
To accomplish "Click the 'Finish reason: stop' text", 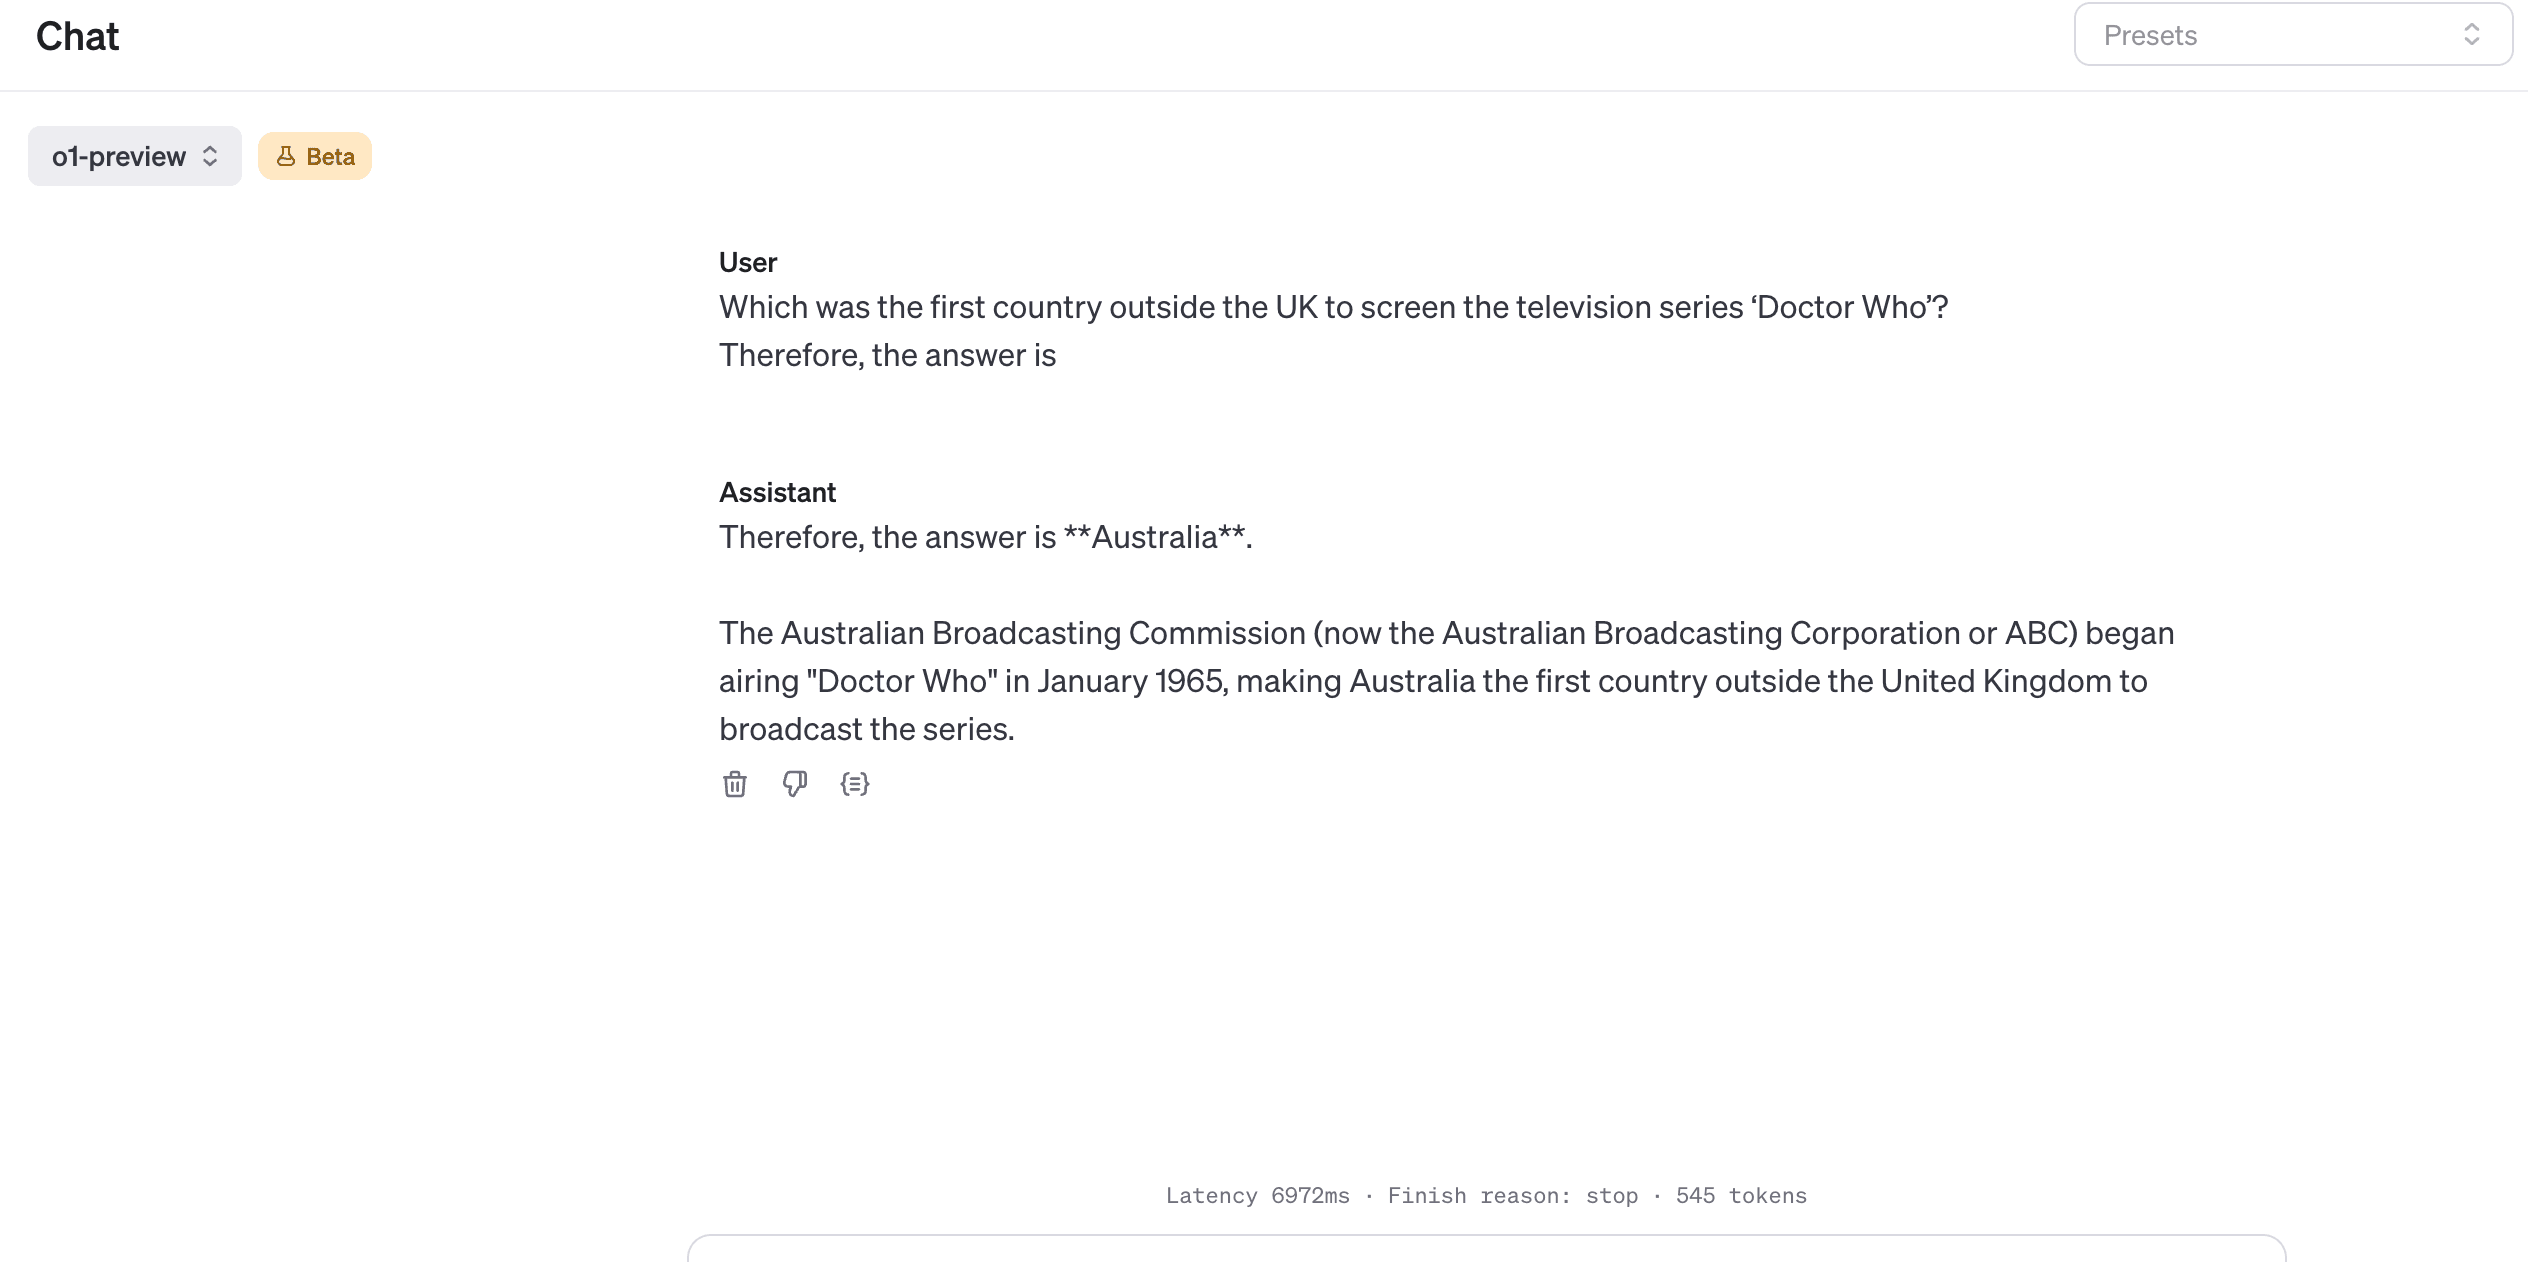I will [x=1512, y=1196].
